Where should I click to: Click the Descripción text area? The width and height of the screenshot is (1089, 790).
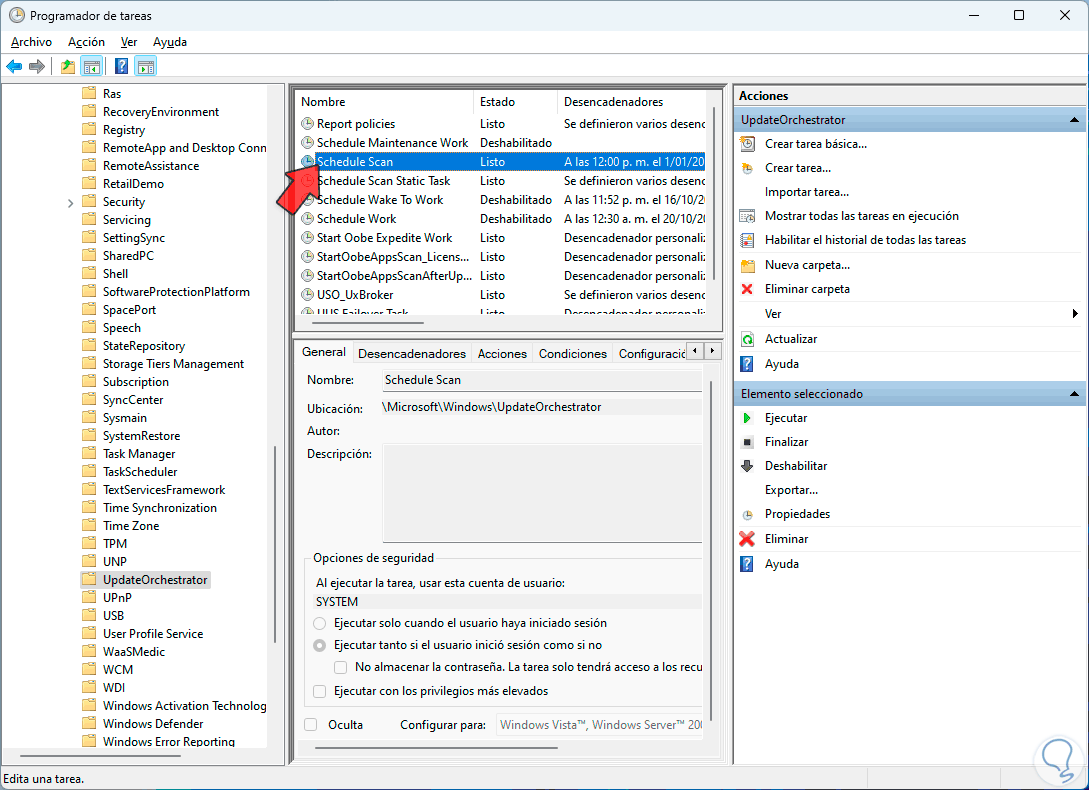tap(542, 493)
